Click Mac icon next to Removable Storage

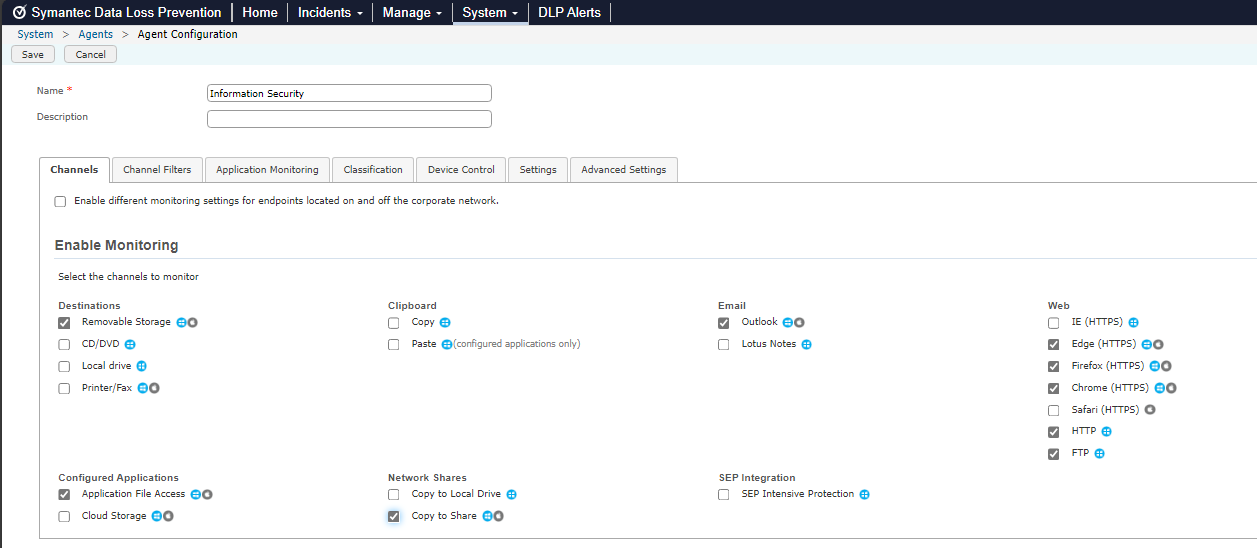193,323
